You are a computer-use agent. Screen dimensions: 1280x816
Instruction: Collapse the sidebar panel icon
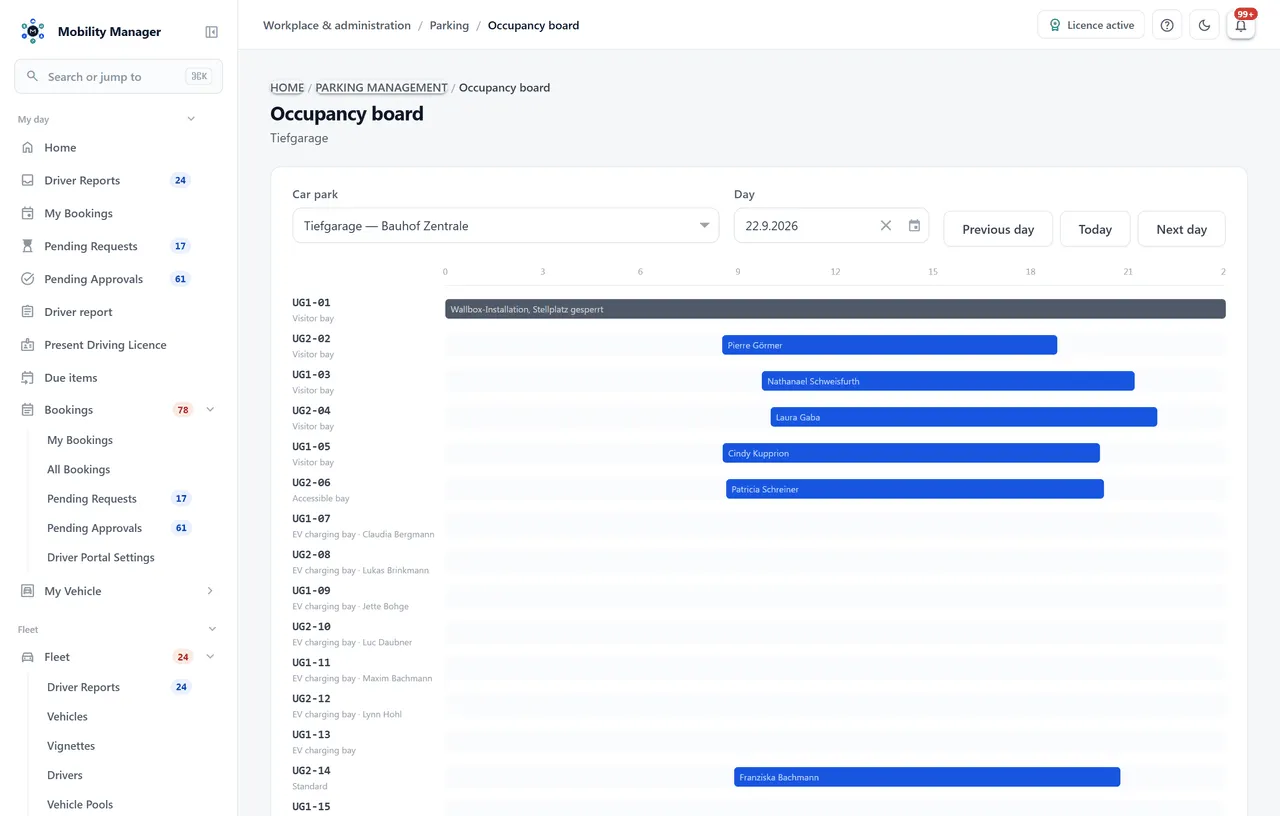[211, 32]
